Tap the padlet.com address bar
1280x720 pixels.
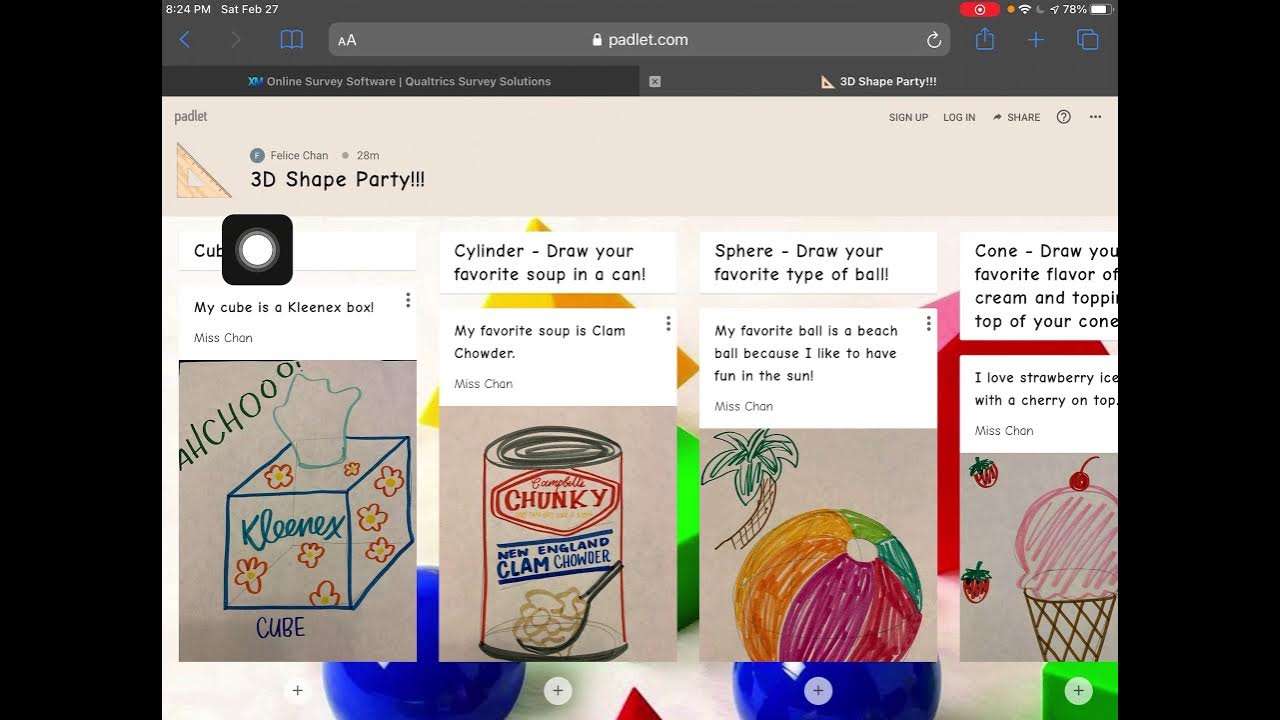pyautogui.click(x=640, y=40)
